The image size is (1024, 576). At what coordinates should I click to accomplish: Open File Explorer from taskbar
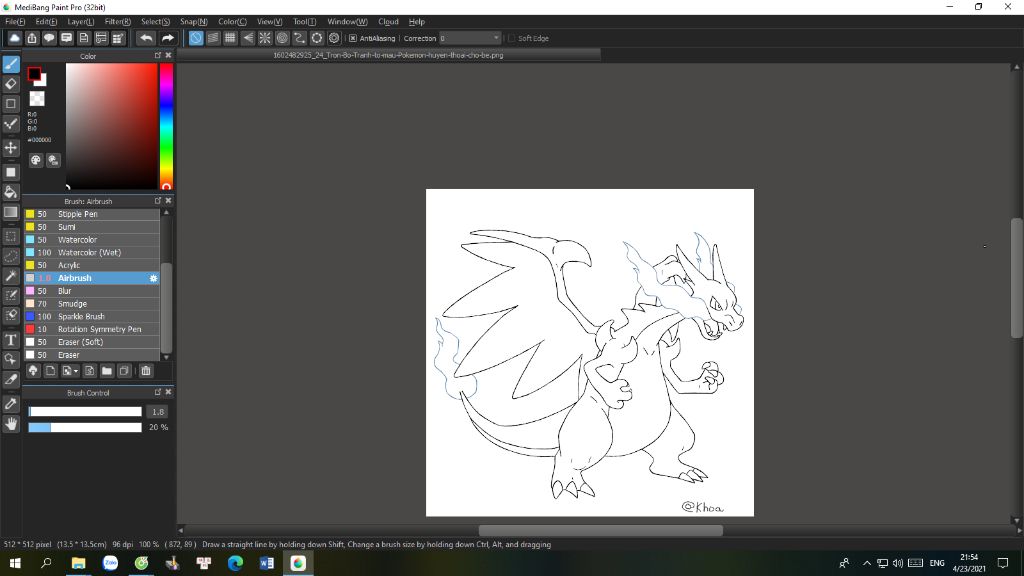click(x=78, y=563)
